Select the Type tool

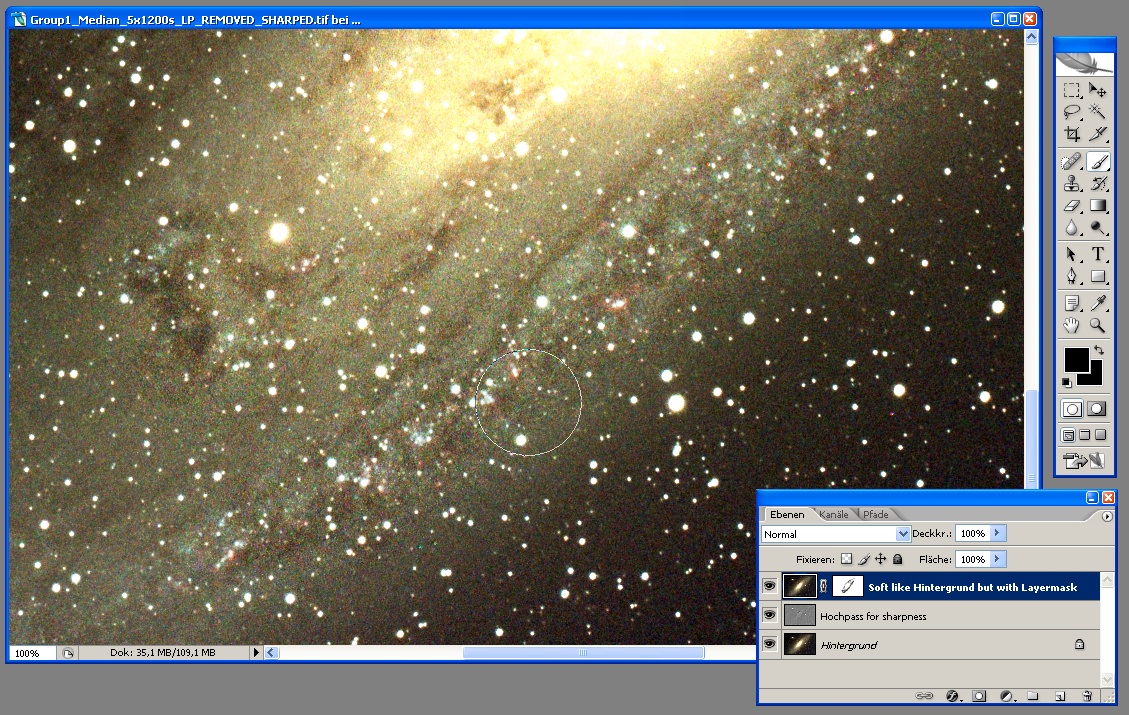click(x=1097, y=254)
